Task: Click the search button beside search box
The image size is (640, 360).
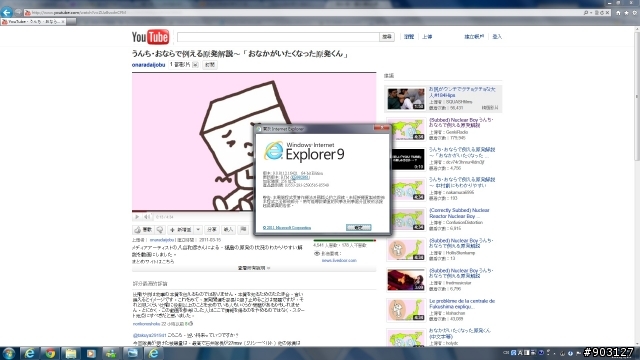Action: 387,37
